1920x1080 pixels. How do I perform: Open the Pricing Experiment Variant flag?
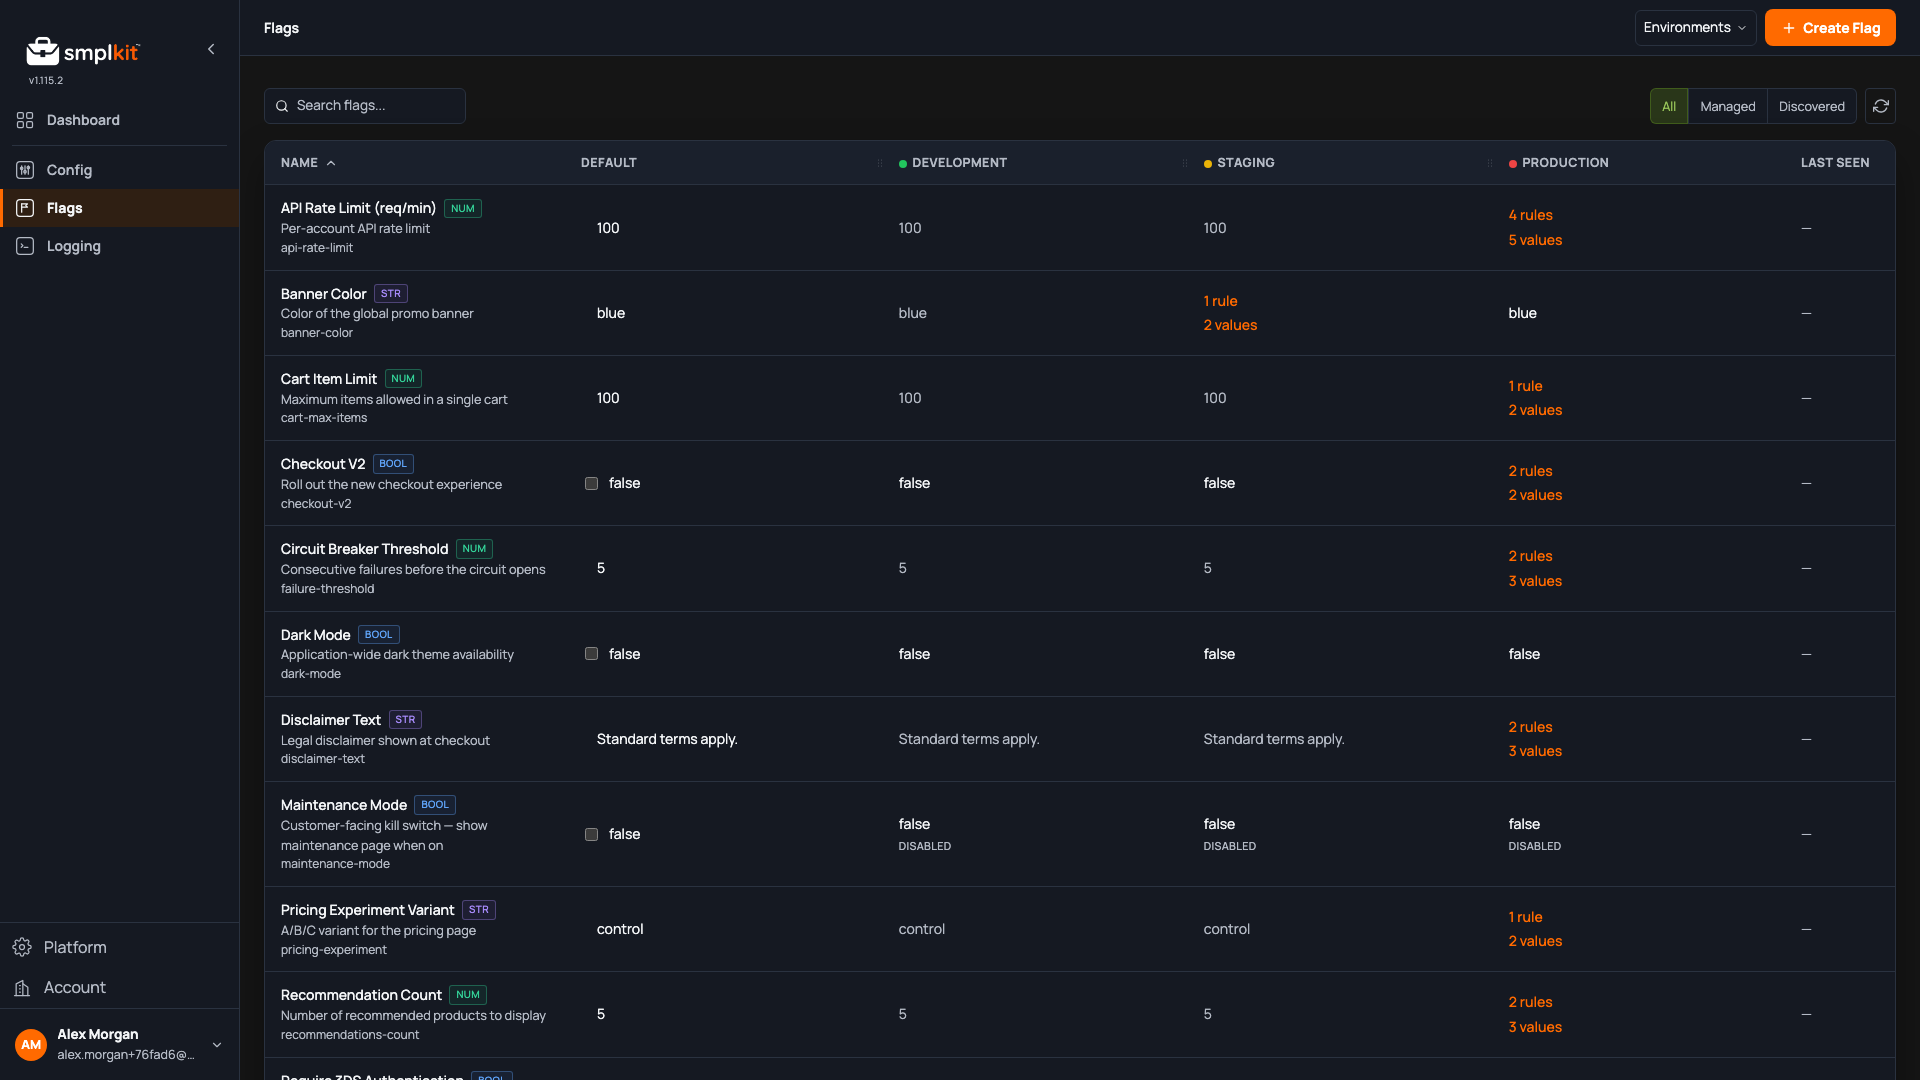pos(367,910)
